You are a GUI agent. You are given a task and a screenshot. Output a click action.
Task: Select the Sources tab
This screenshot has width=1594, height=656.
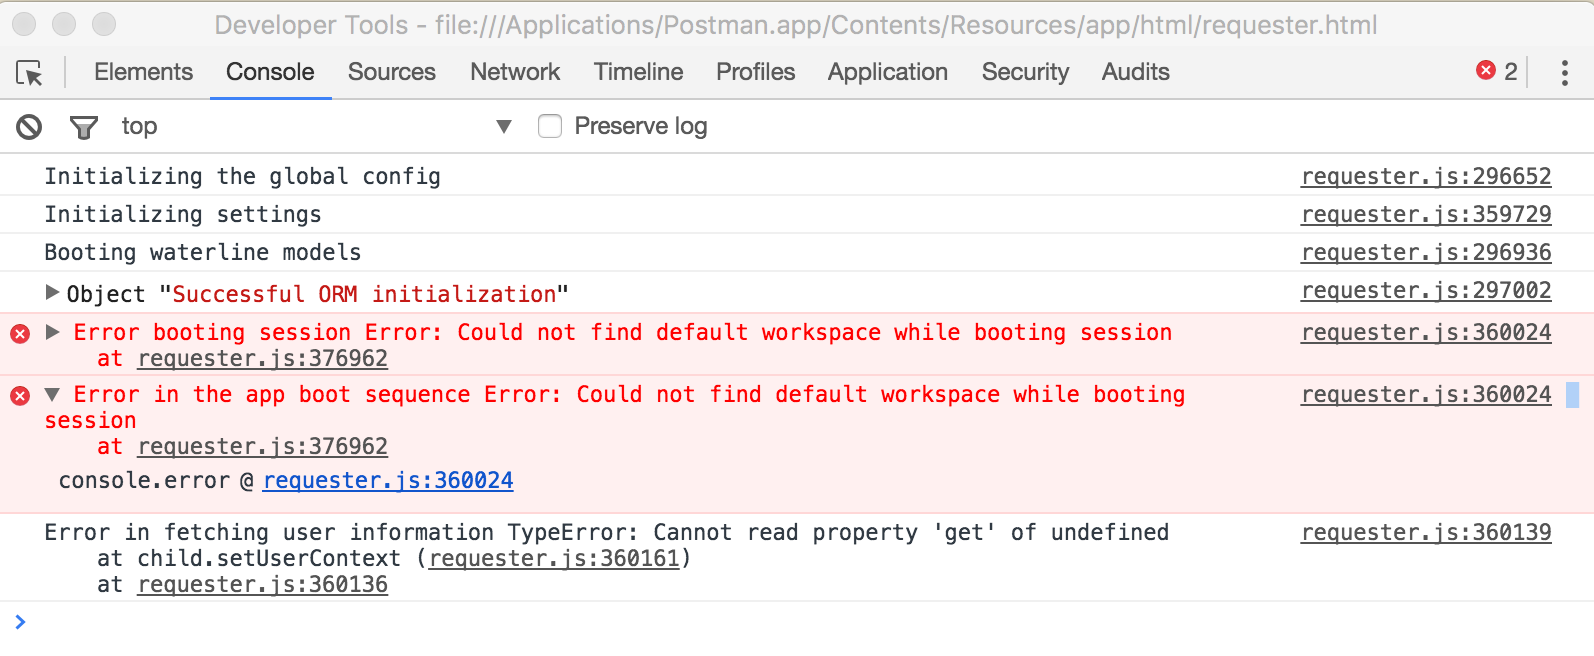(x=391, y=72)
